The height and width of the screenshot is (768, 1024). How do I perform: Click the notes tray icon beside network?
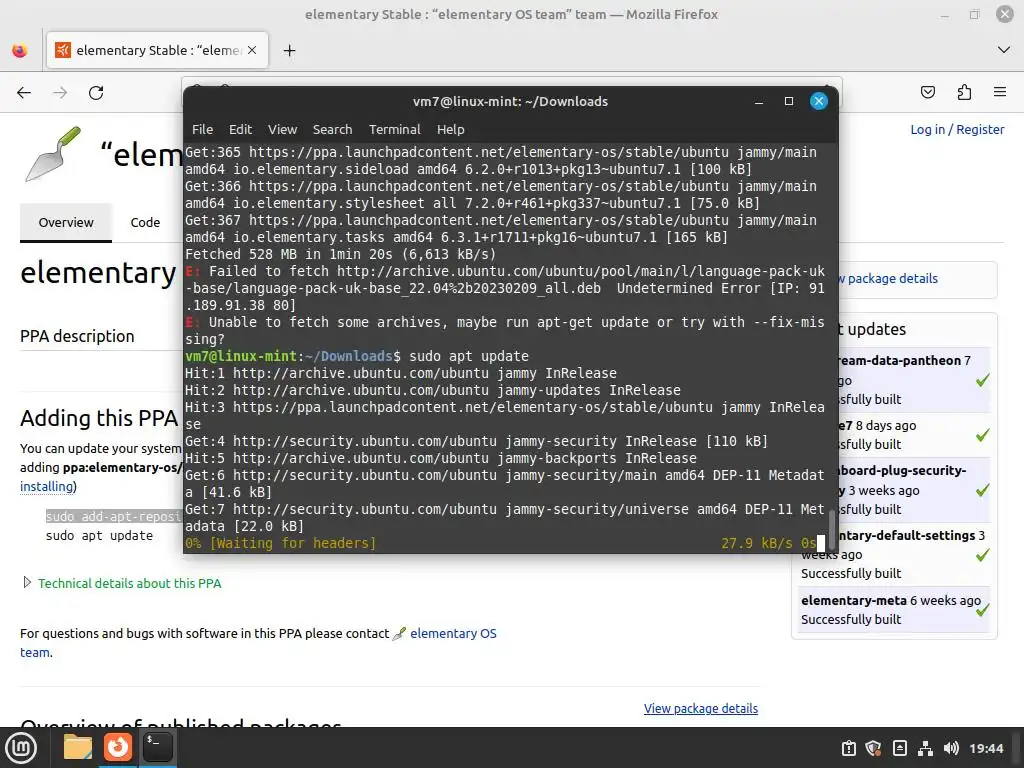pos(899,748)
